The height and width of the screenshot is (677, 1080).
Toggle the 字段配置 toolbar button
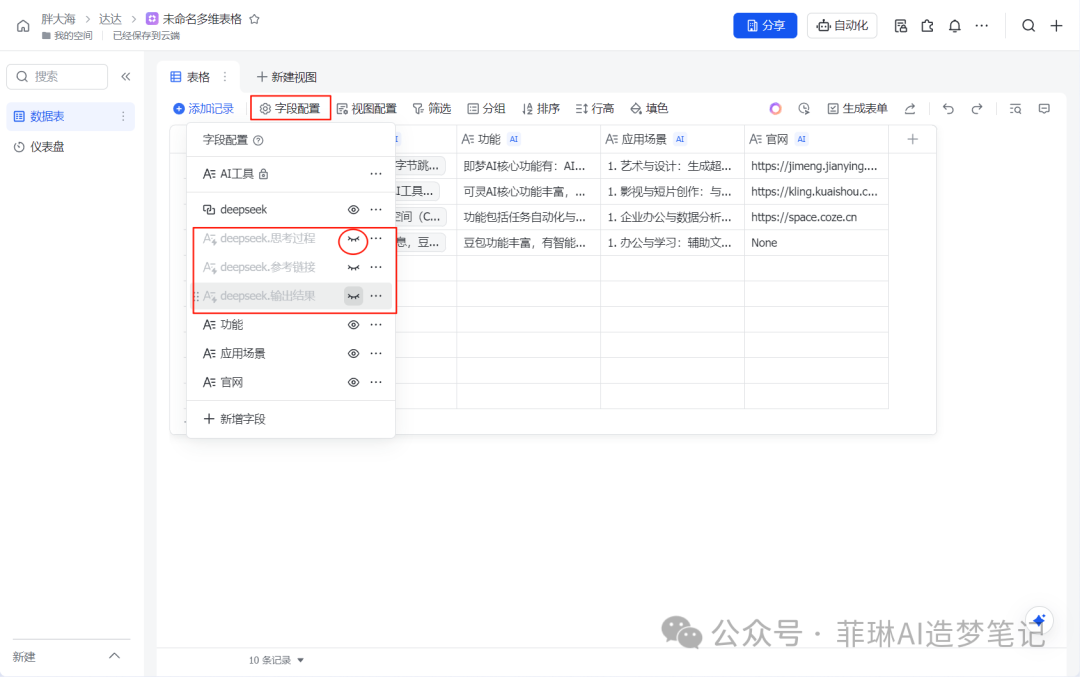290,109
